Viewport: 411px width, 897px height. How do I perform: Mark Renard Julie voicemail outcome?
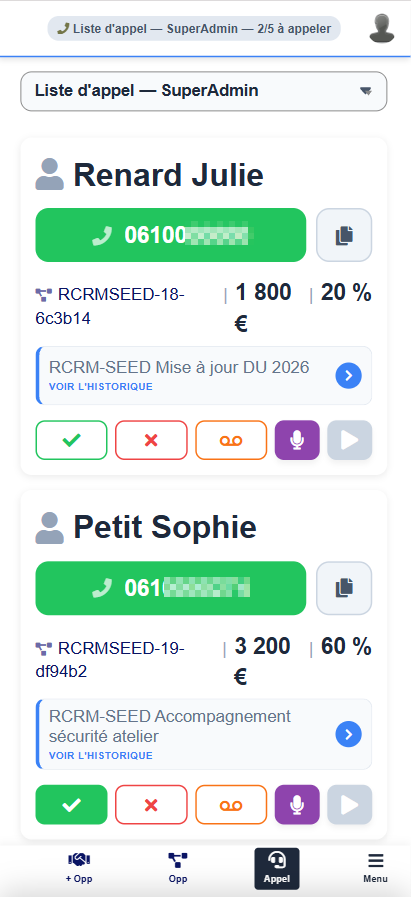(231, 440)
